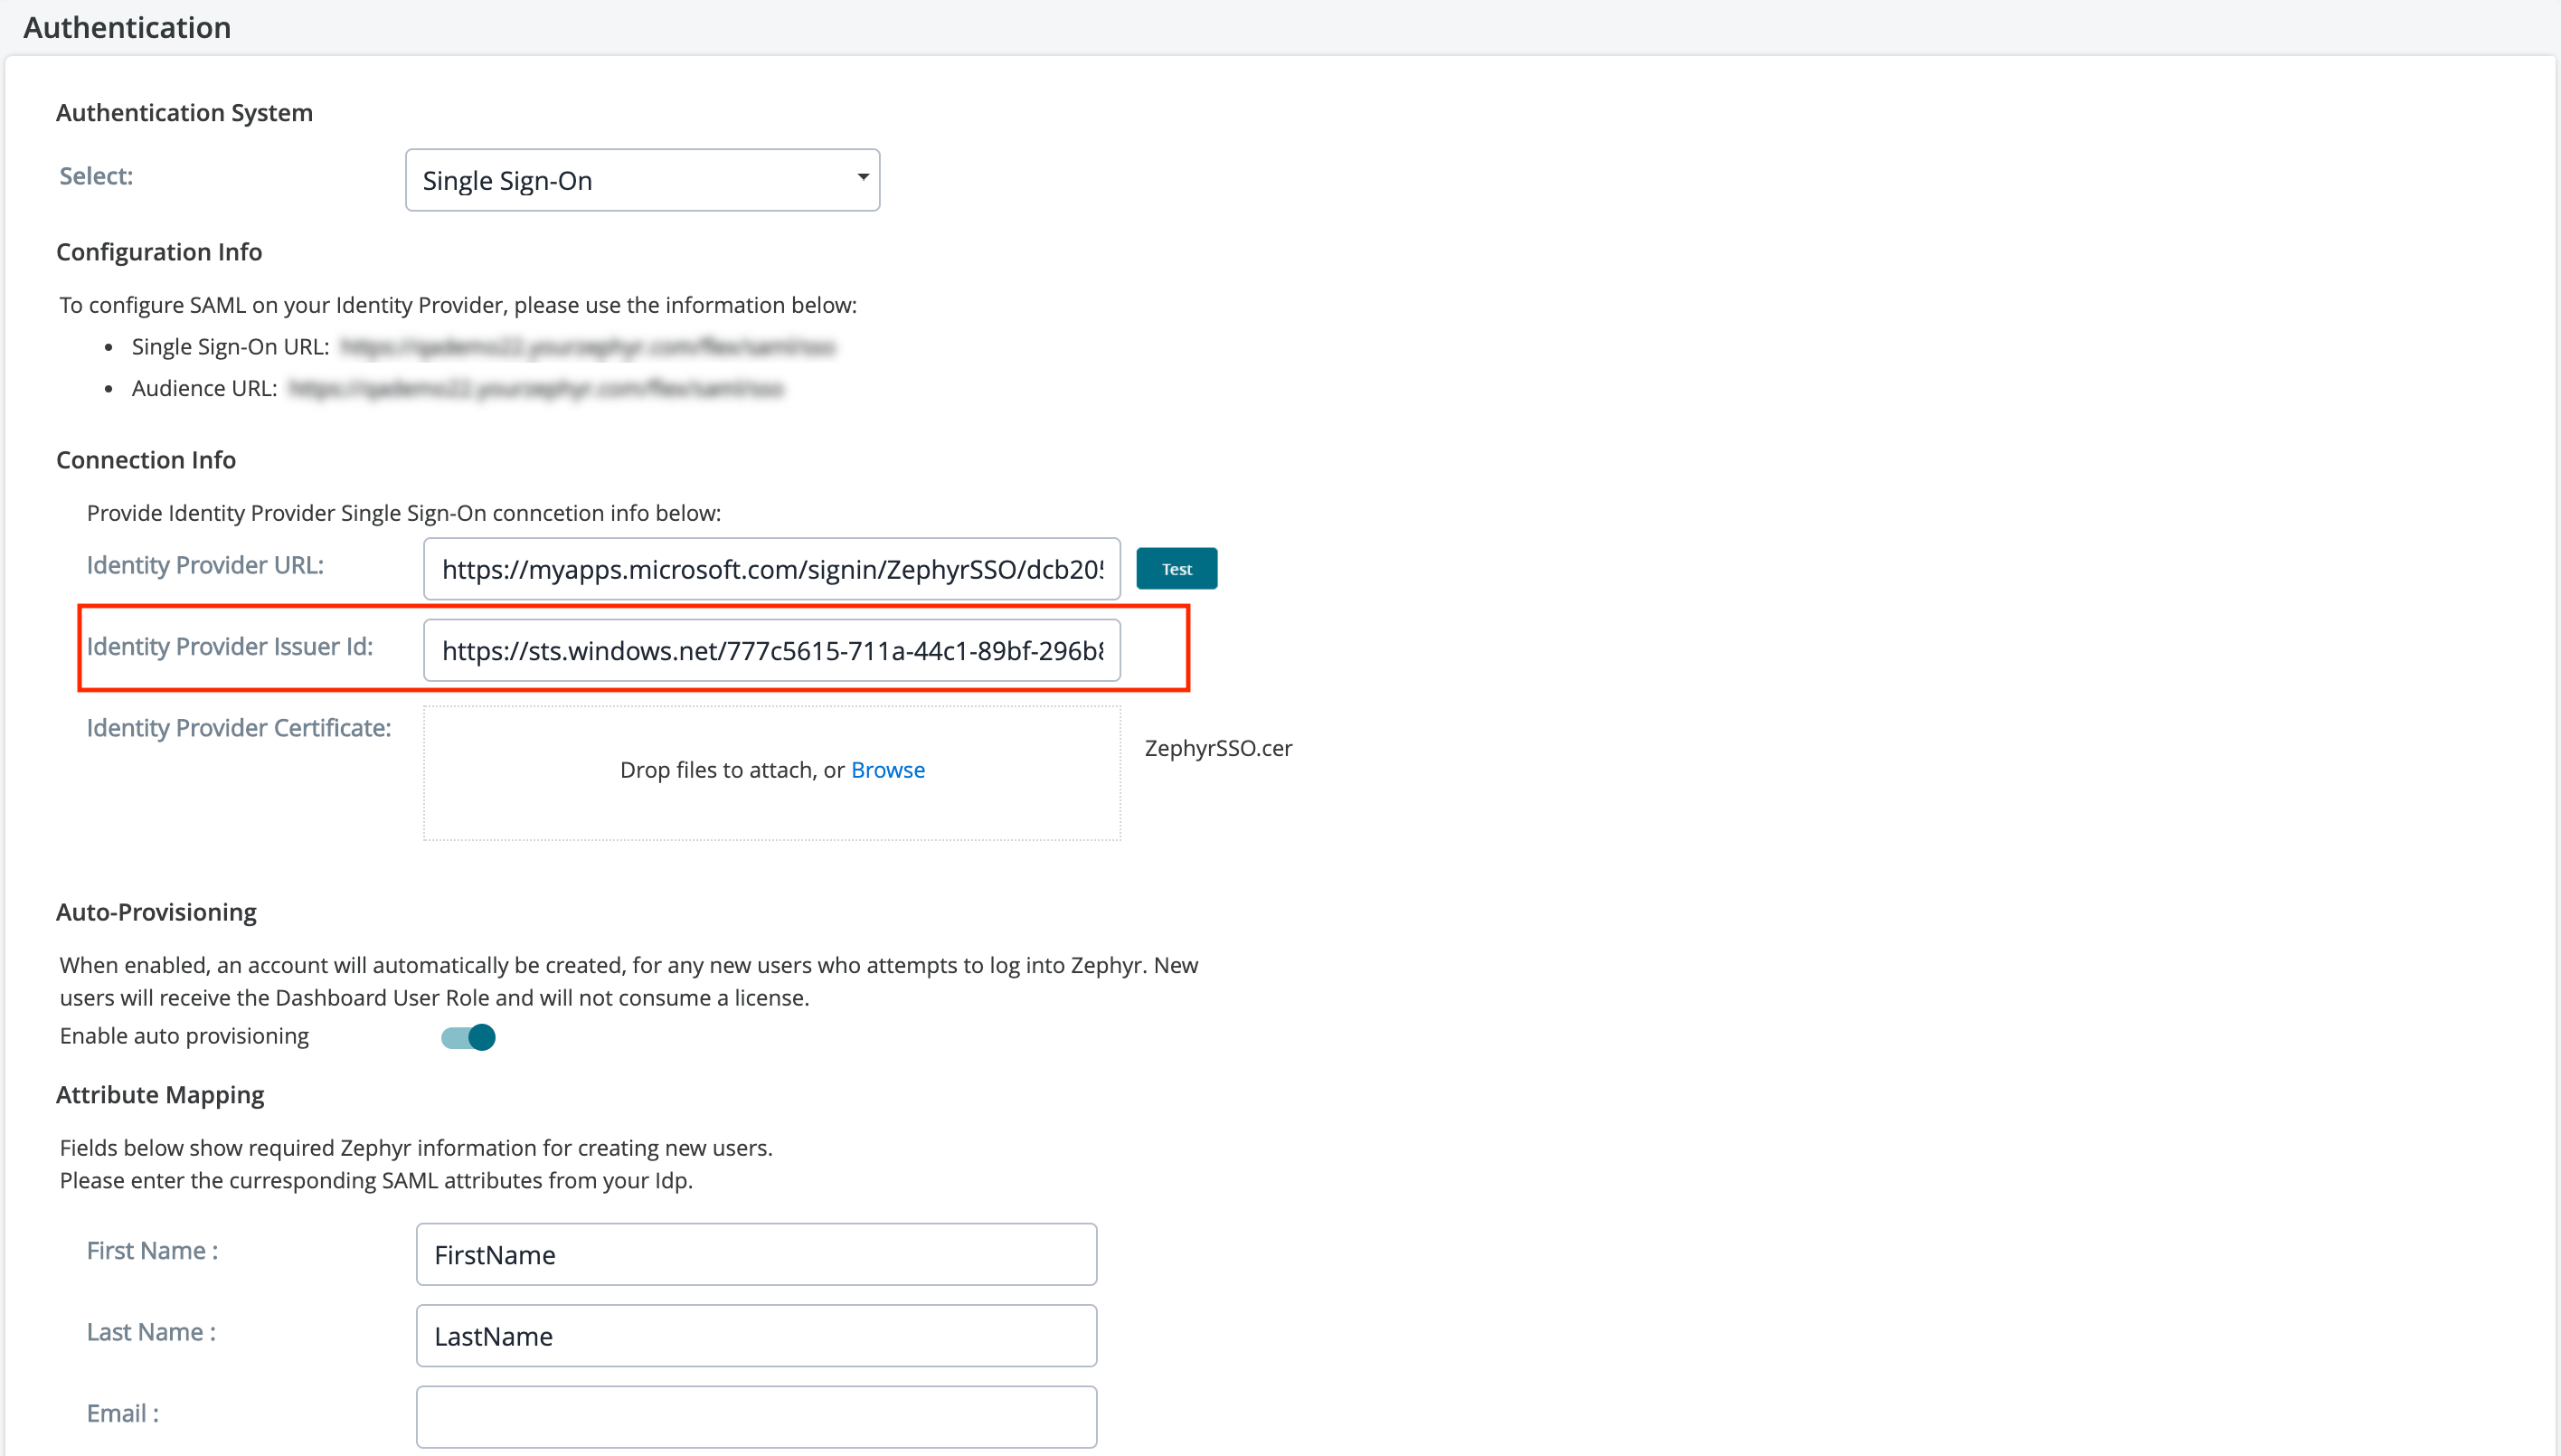2561x1456 pixels.
Task: Click the empty Email attribute field
Action: pos(756,1417)
